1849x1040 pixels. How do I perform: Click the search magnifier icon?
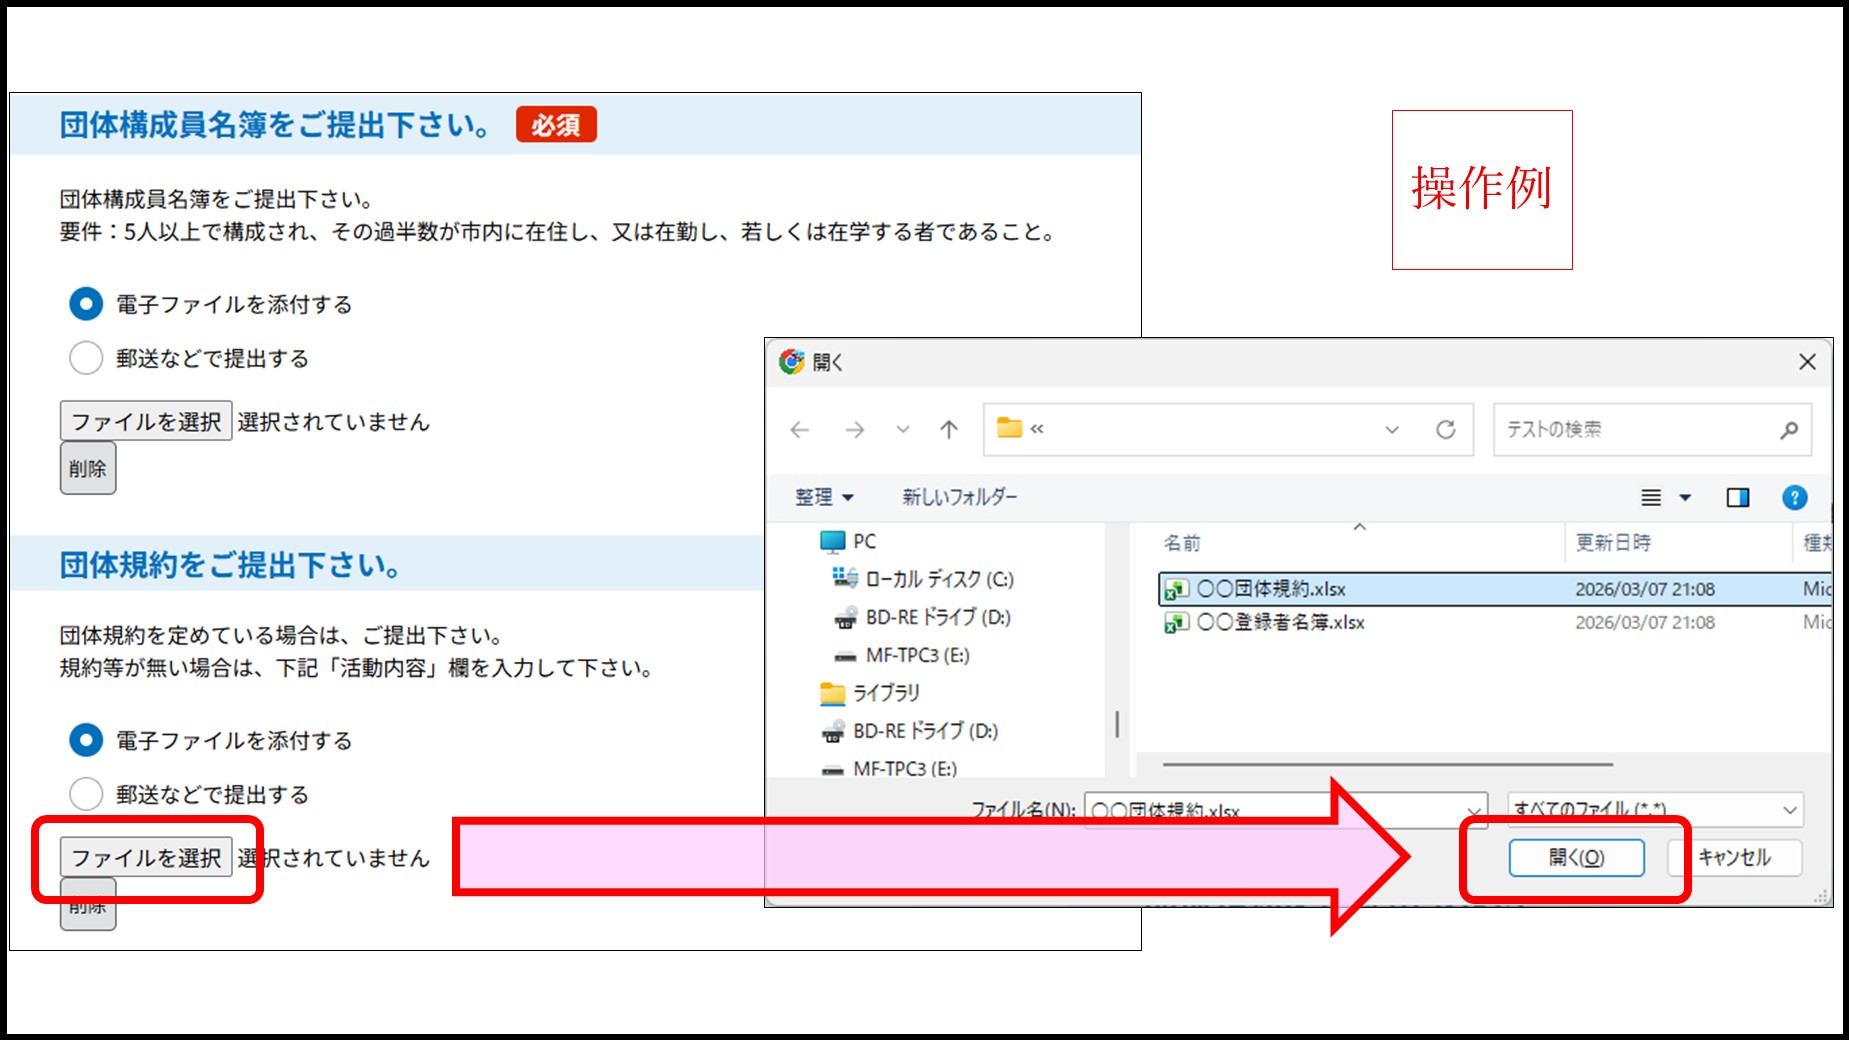1788,430
